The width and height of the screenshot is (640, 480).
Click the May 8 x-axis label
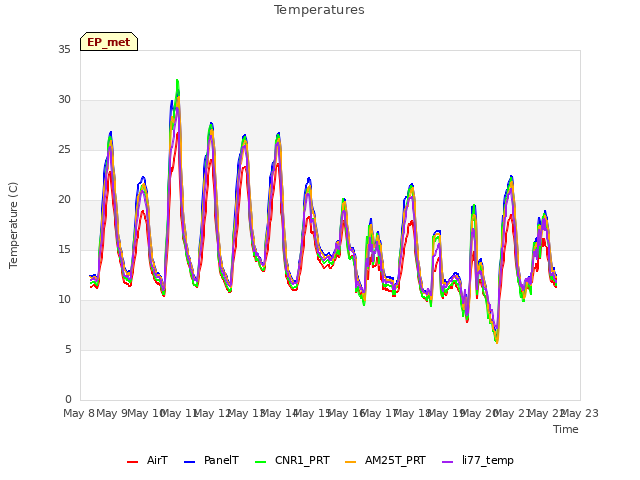[x=79, y=413]
